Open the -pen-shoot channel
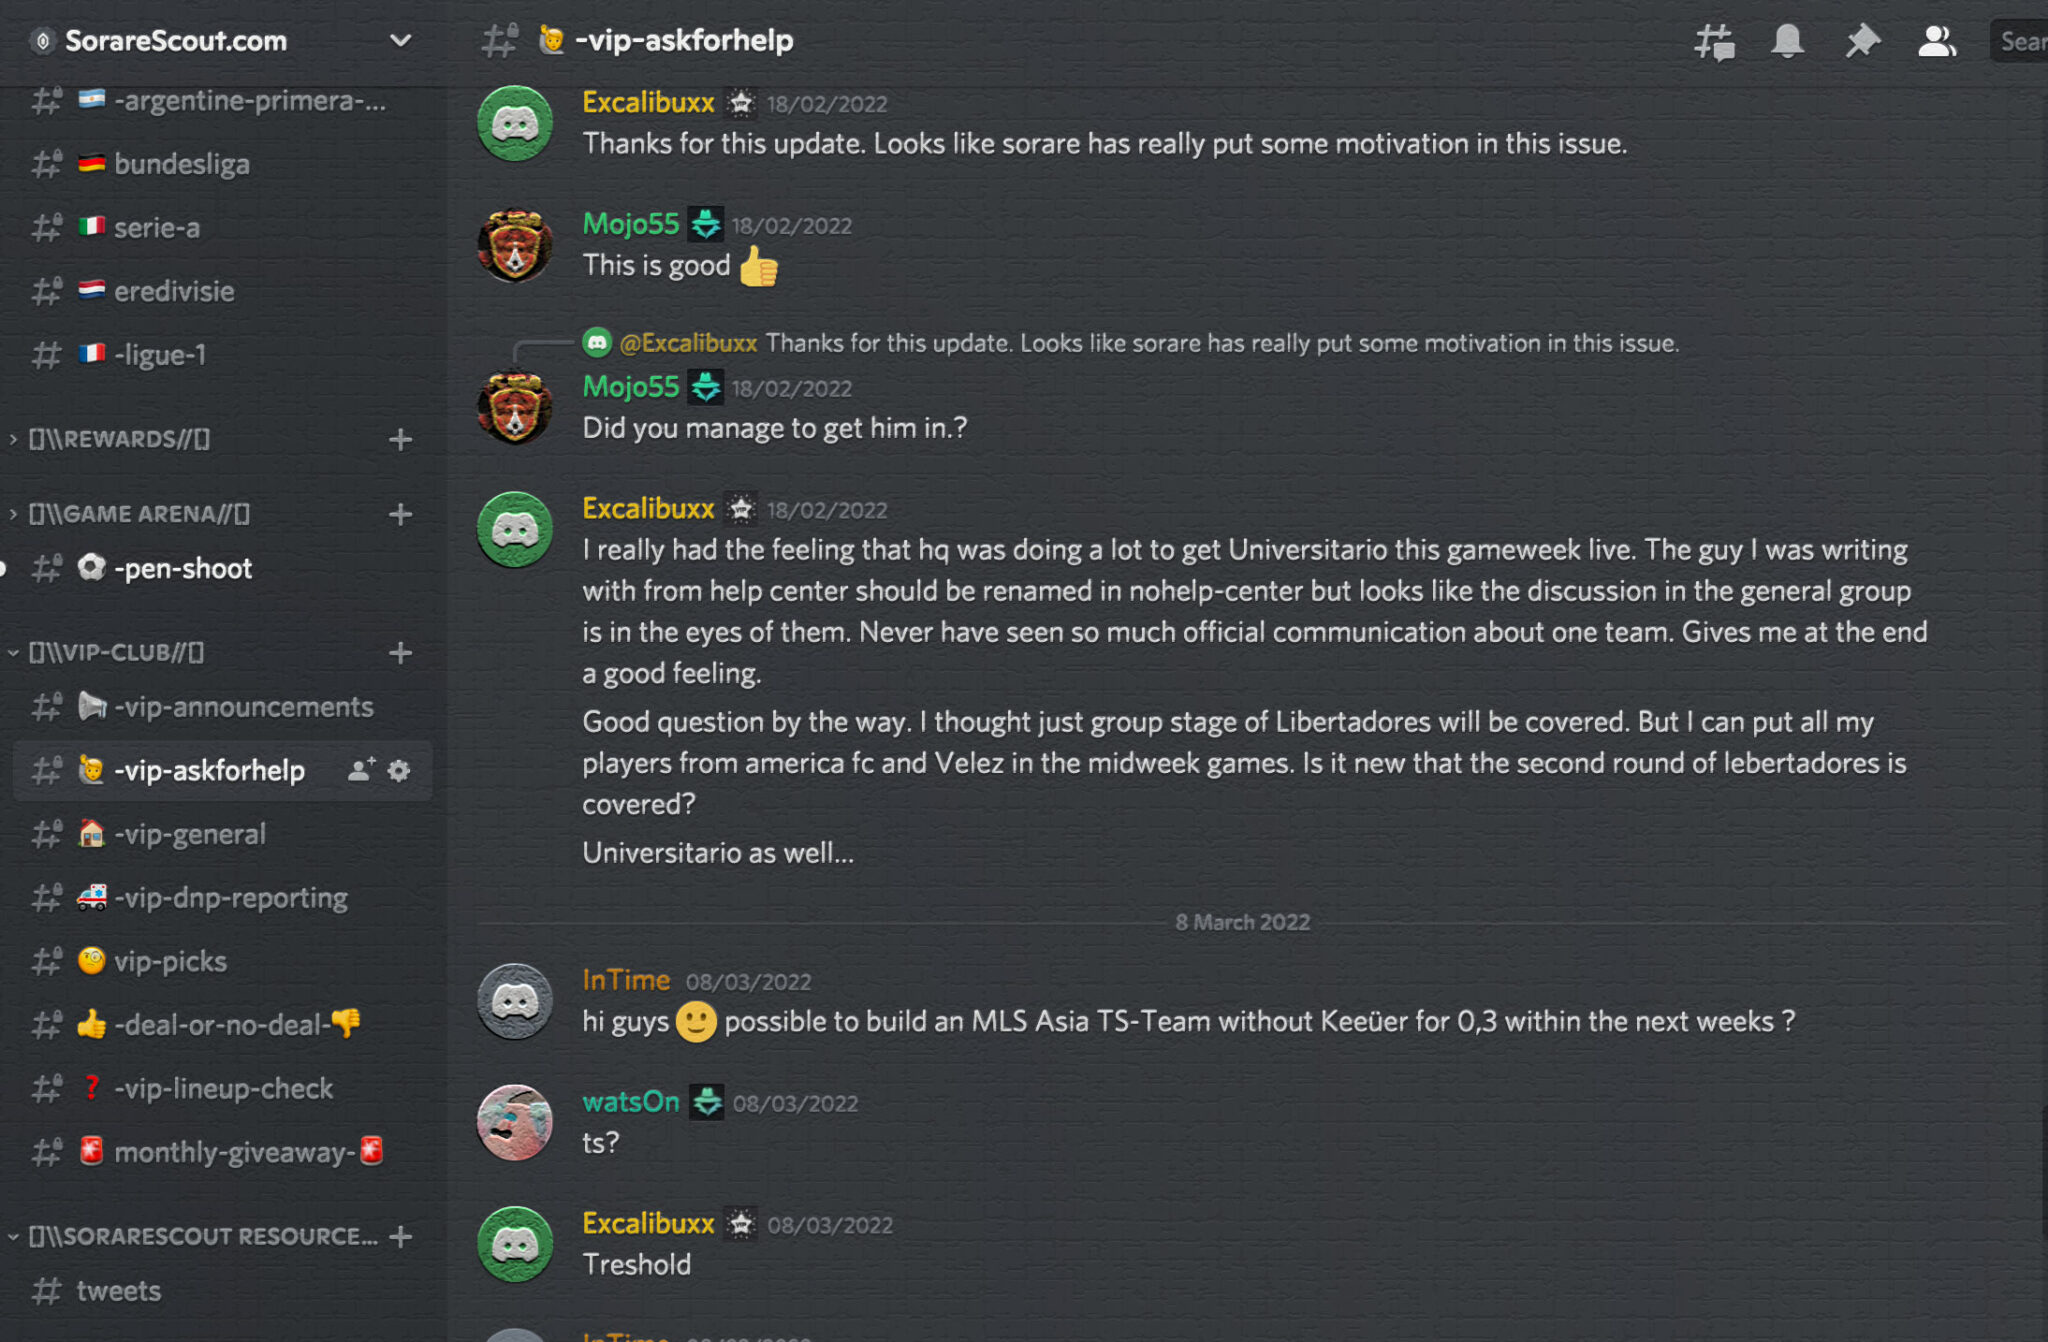 183,569
